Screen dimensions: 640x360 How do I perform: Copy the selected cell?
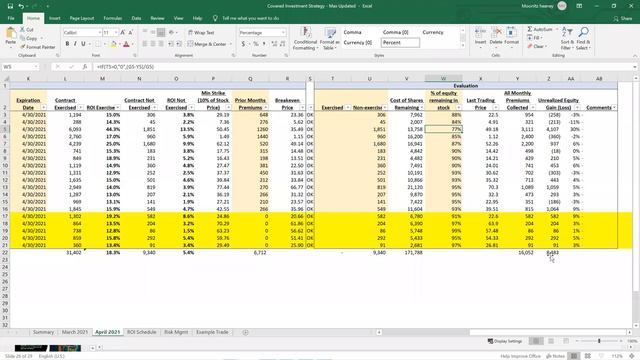pyautogui.click(x=29, y=38)
